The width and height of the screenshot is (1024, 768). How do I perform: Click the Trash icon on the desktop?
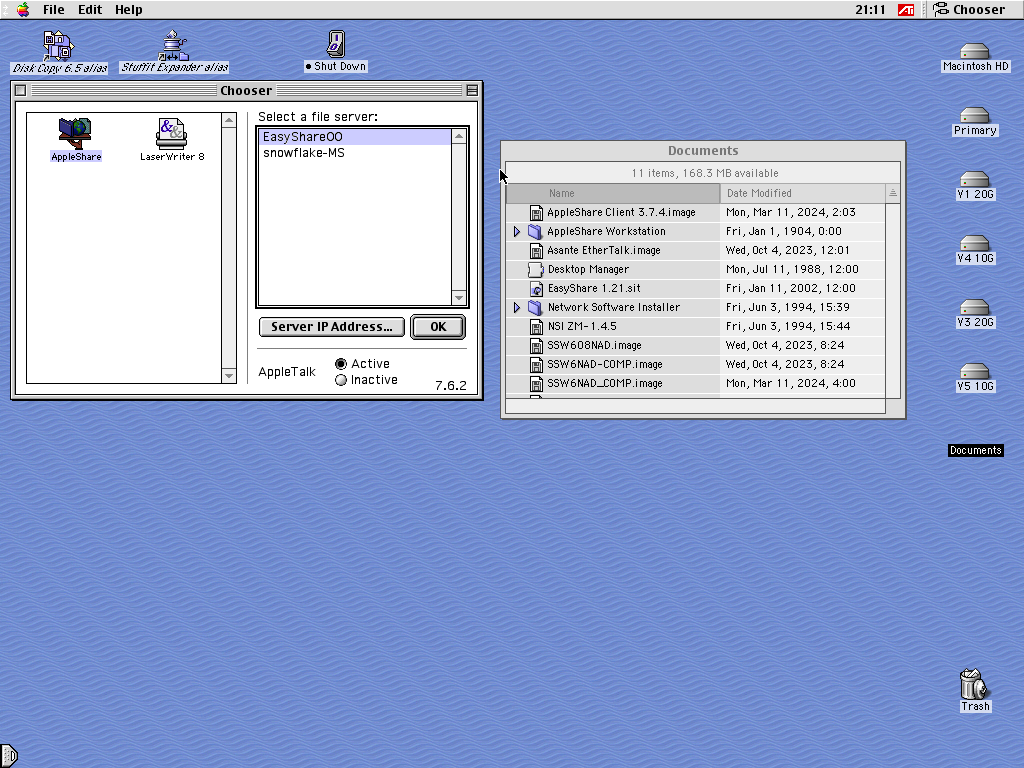click(974, 684)
